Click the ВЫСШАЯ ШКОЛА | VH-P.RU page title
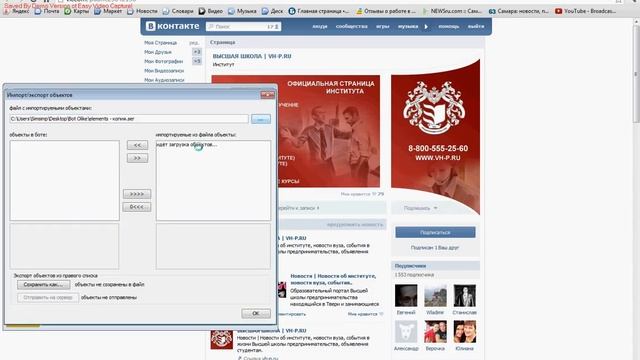Viewport: 640px width, 360px height. pyautogui.click(x=252, y=56)
